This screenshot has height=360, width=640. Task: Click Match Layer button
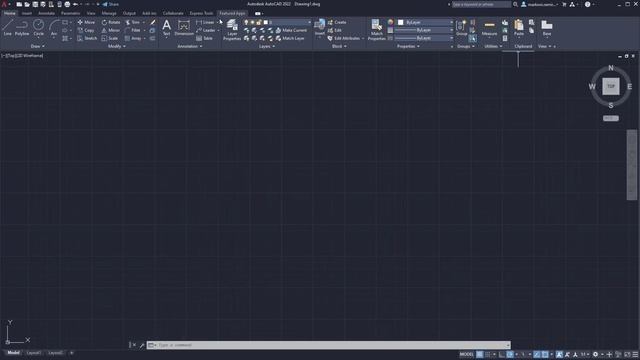pos(290,38)
